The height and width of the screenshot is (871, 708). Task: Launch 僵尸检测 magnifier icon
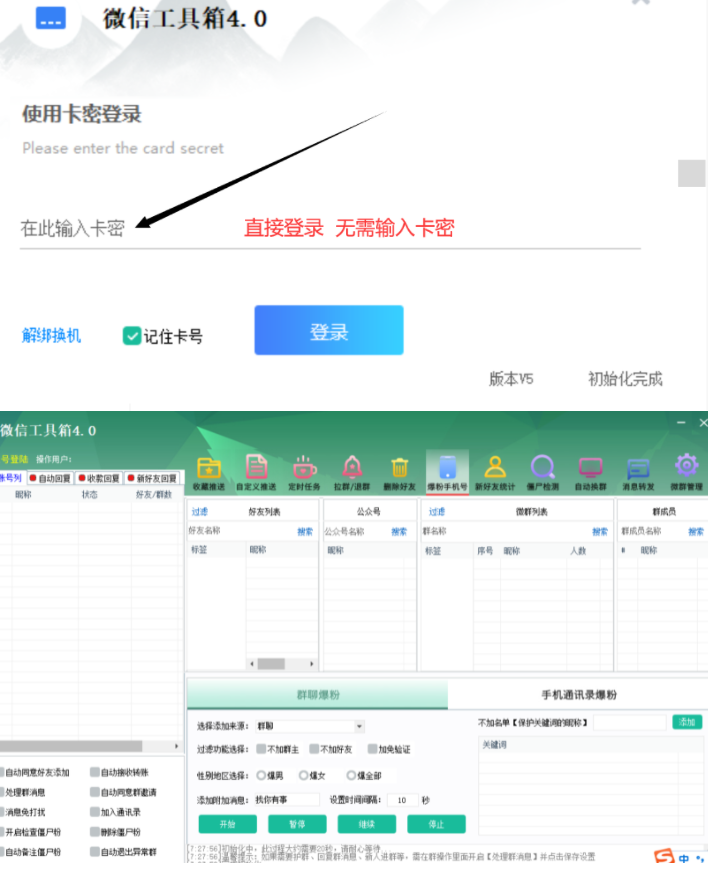(542, 467)
